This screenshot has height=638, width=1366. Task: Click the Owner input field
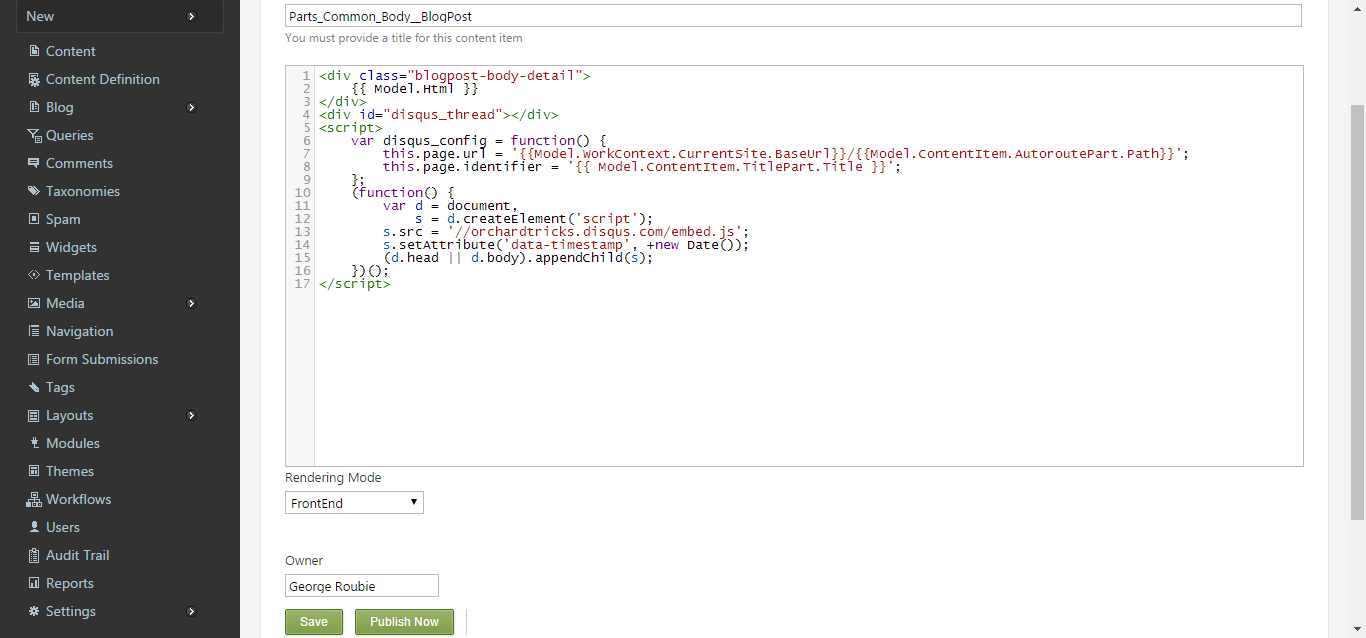[x=362, y=586]
